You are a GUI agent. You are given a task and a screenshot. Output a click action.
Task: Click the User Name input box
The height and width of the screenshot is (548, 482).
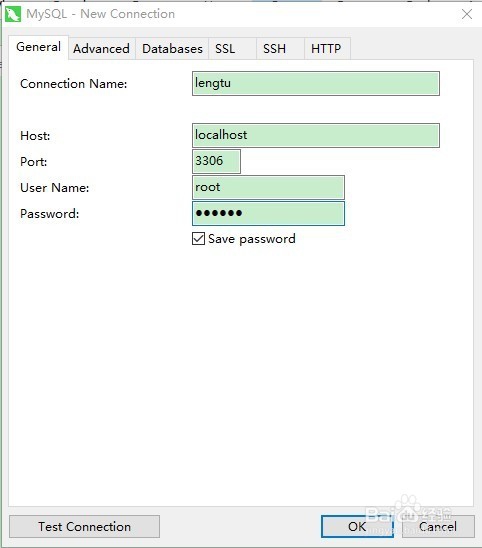click(x=268, y=187)
